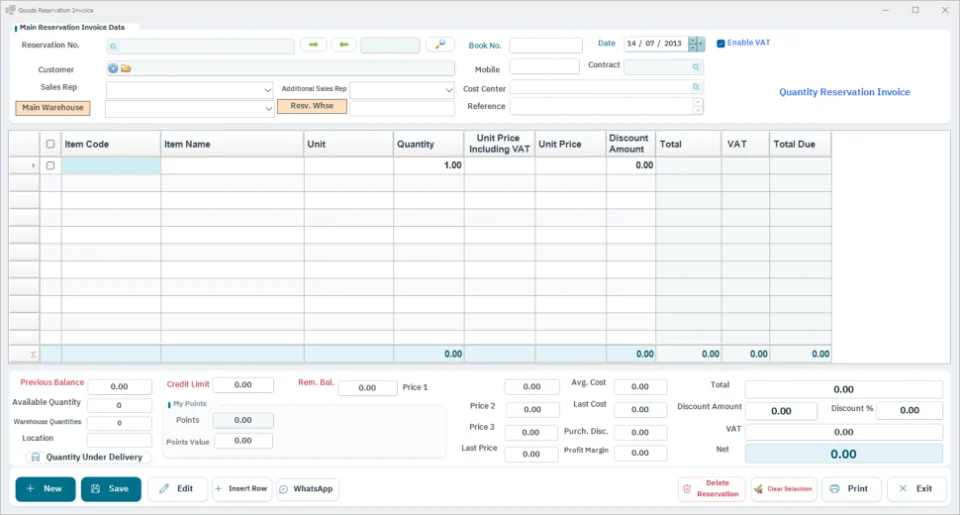The width and height of the screenshot is (960, 515).
Task: Click the Contract search magnifier icon
Action: pos(696,67)
